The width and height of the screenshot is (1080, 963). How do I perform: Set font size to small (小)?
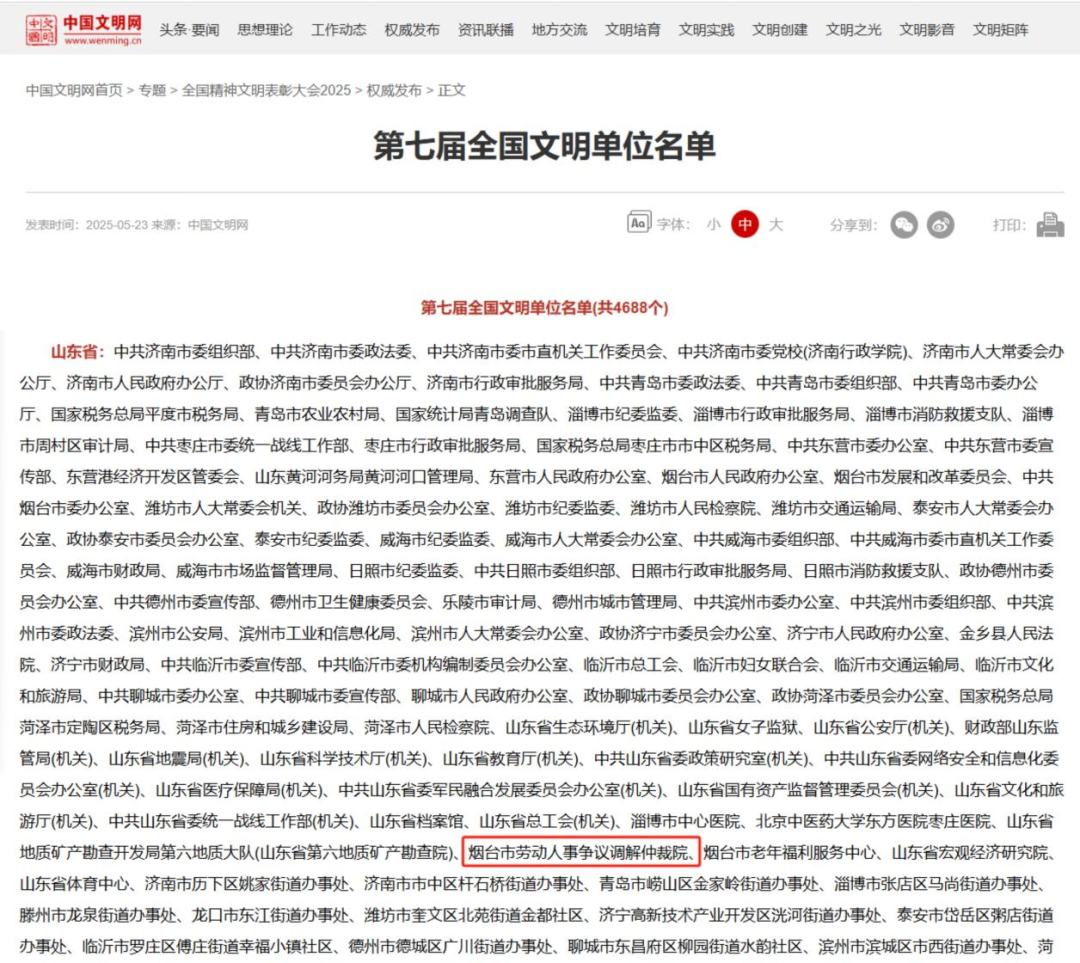tap(714, 225)
